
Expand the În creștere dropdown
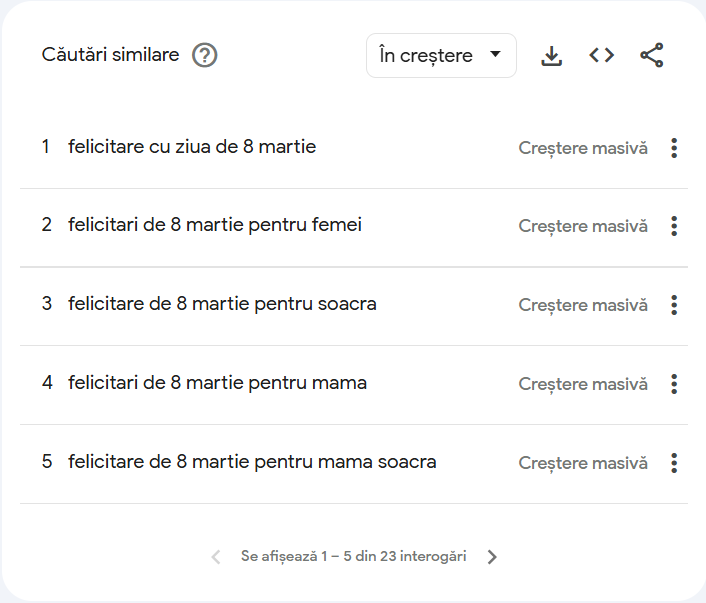point(441,55)
